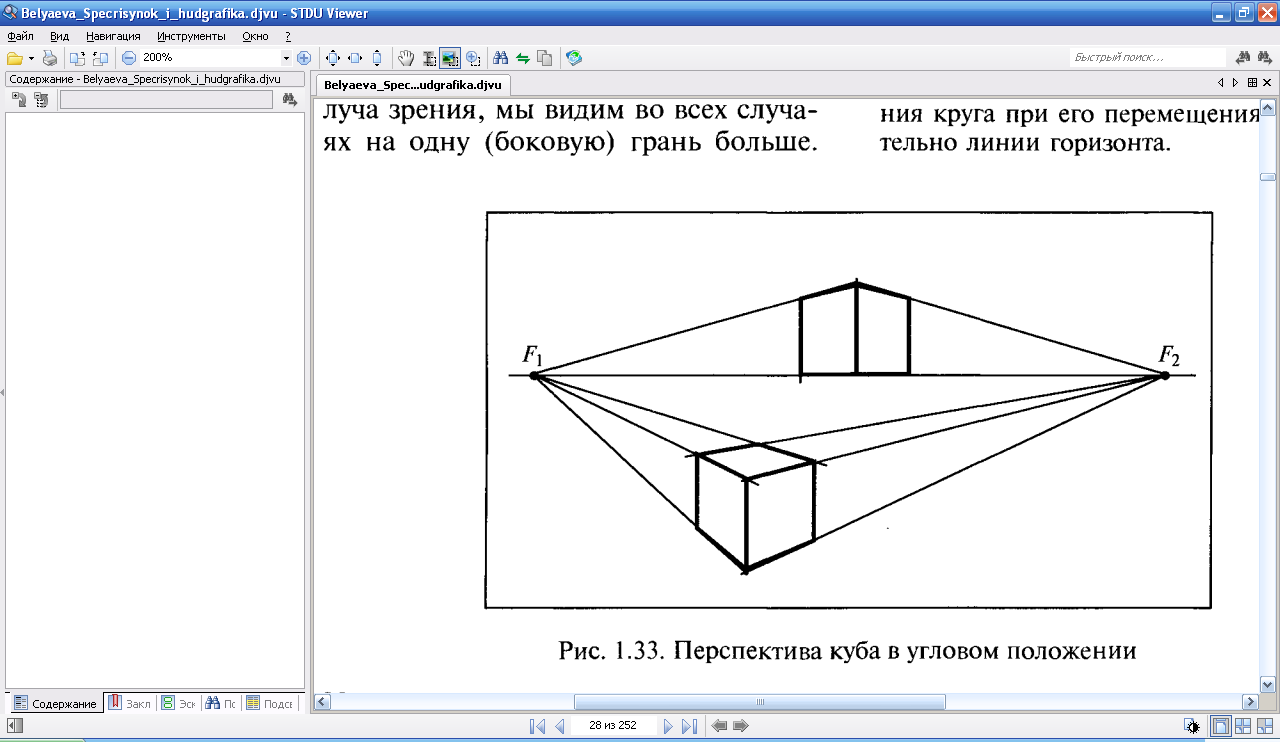Screen dimensions: 1280x742
Task: Go to the last page
Action: click(689, 726)
